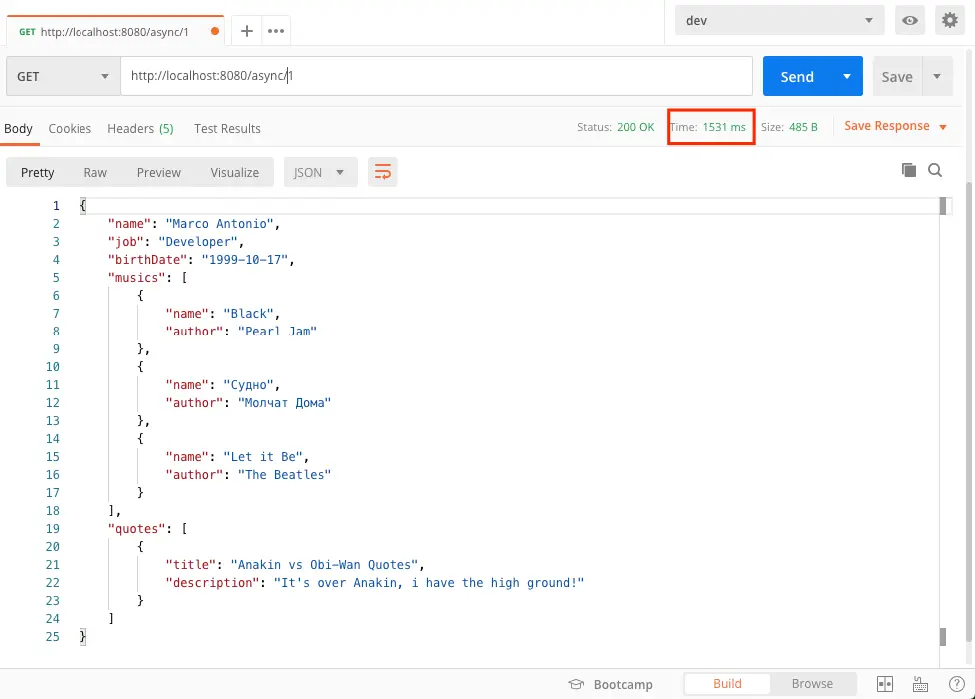Image resolution: width=975 pixels, height=699 pixels.
Task: Click the unsaved orange dot on request tab
Action: coord(215,31)
